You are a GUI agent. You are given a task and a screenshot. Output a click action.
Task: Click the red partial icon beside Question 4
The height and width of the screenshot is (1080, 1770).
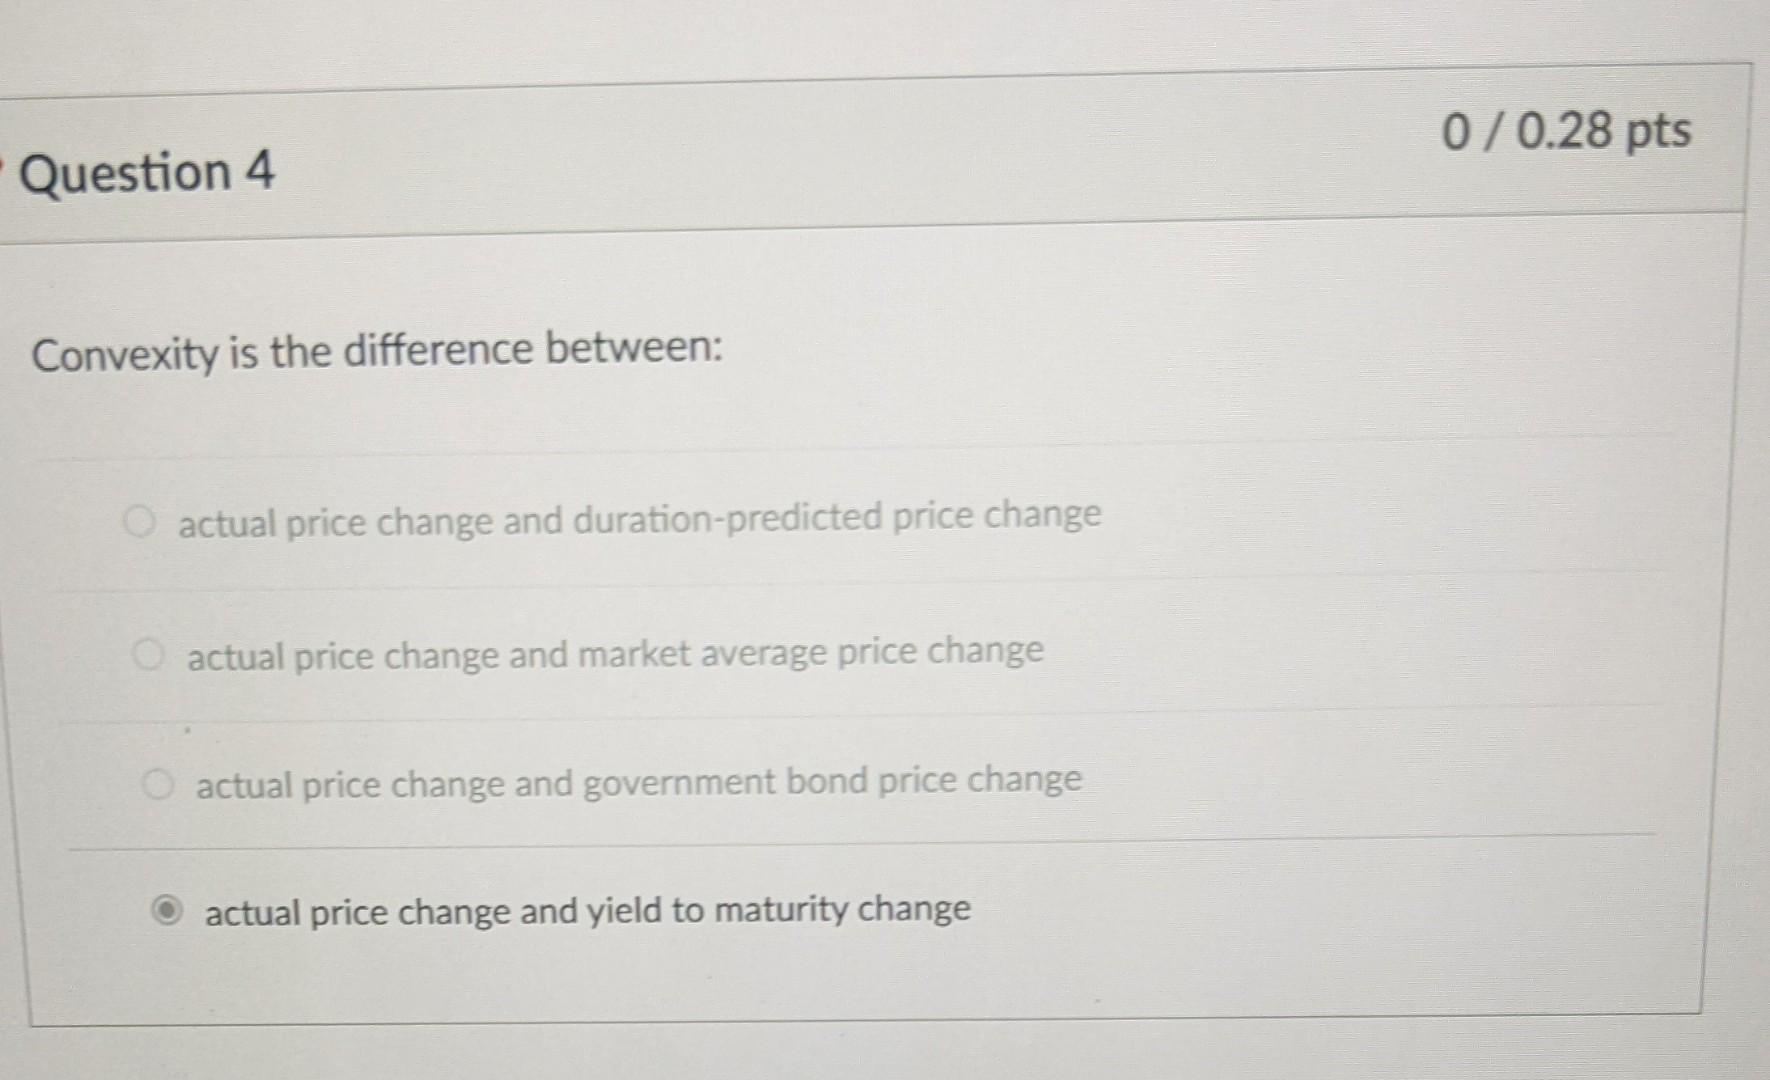(5, 165)
